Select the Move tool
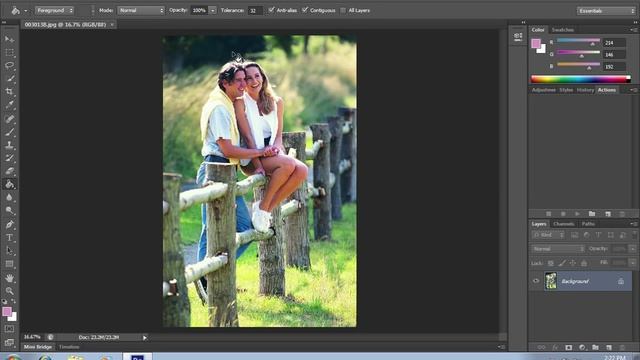 [9, 39]
